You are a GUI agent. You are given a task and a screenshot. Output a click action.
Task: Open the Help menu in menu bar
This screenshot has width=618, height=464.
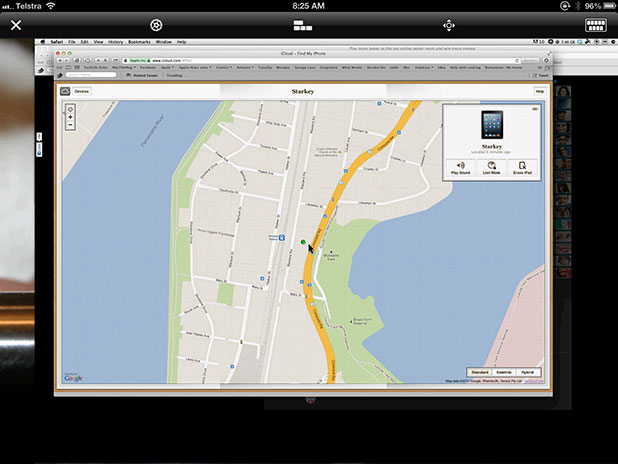tap(181, 42)
